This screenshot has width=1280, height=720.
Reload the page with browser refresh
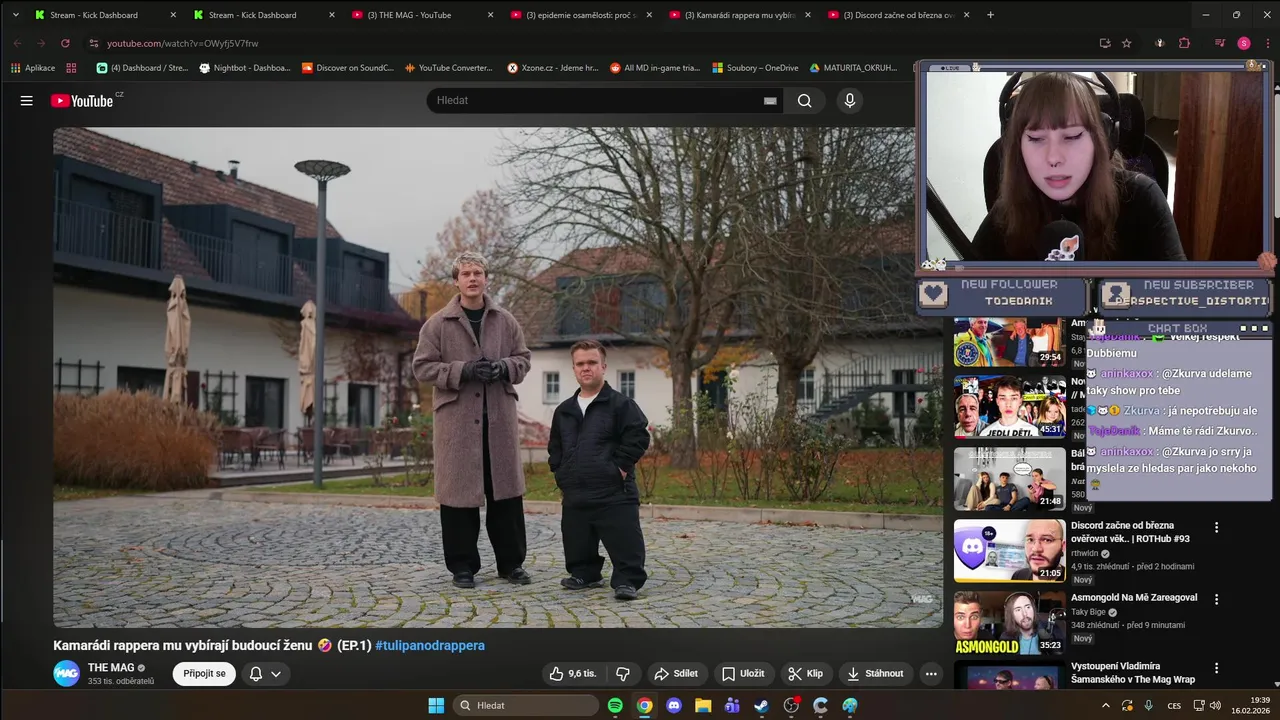pos(65,43)
